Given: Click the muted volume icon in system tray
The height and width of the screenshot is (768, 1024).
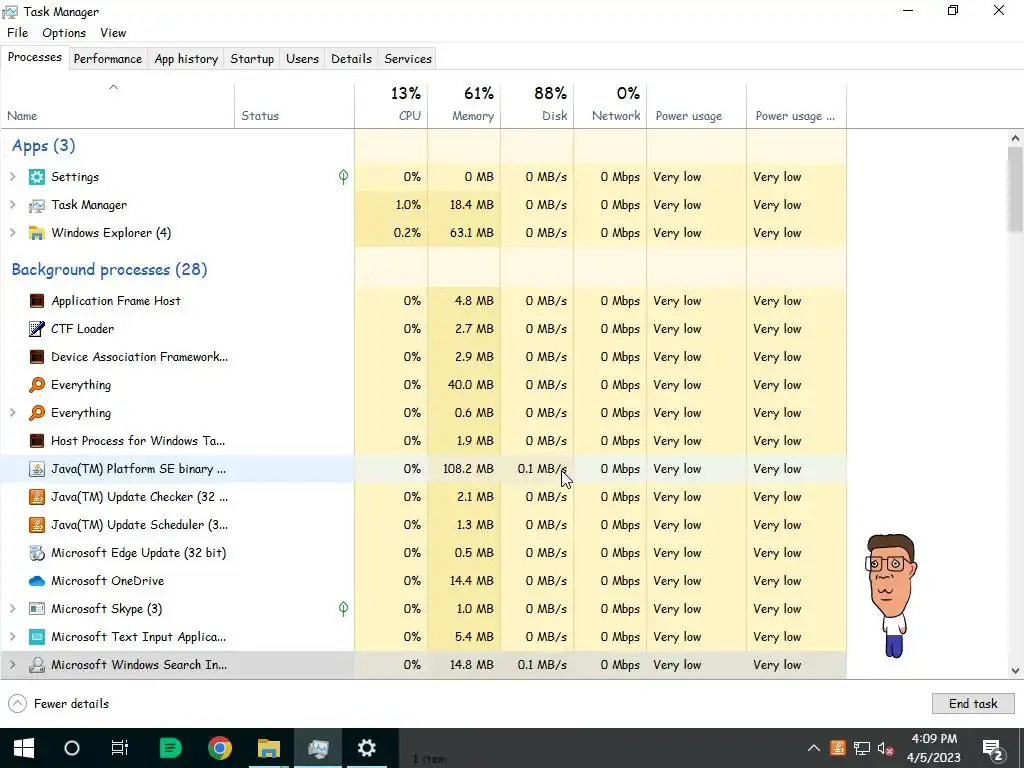Looking at the screenshot, I should pos(886,748).
